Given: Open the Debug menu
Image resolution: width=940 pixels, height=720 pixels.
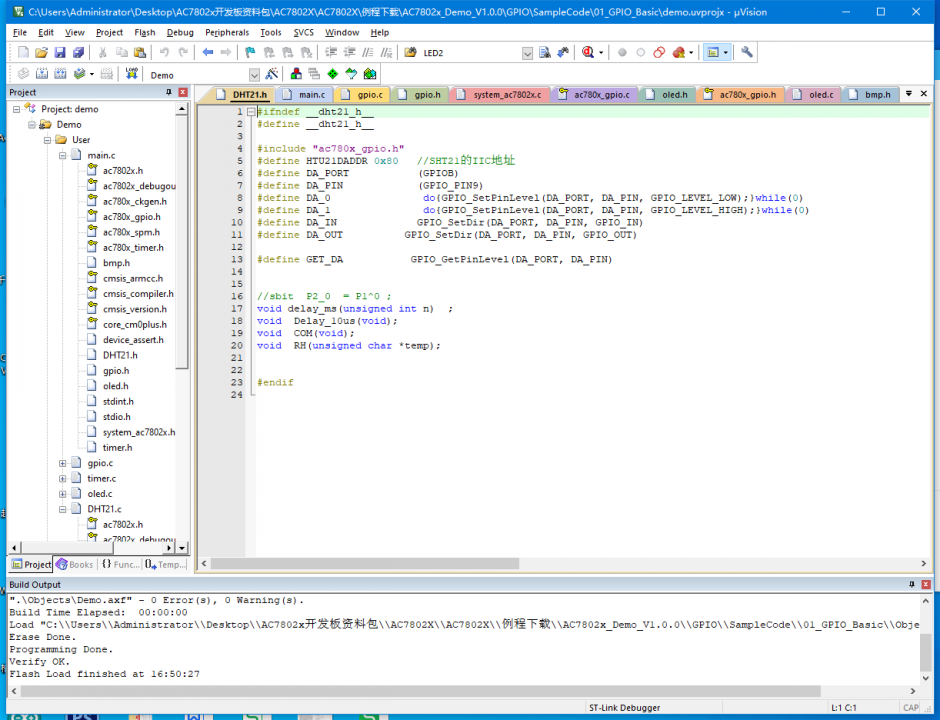Looking at the screenshot, I should (180, 32).
